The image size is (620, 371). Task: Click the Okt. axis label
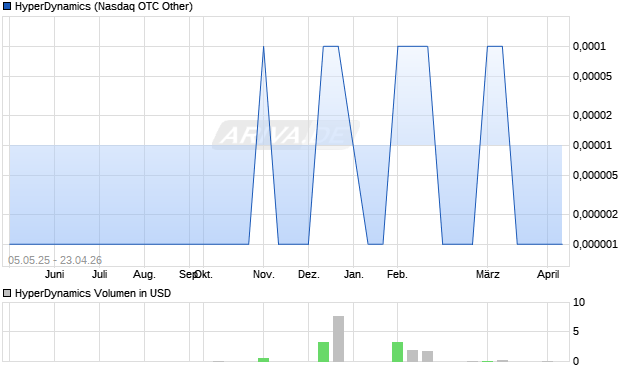click(x=204, y=274)
